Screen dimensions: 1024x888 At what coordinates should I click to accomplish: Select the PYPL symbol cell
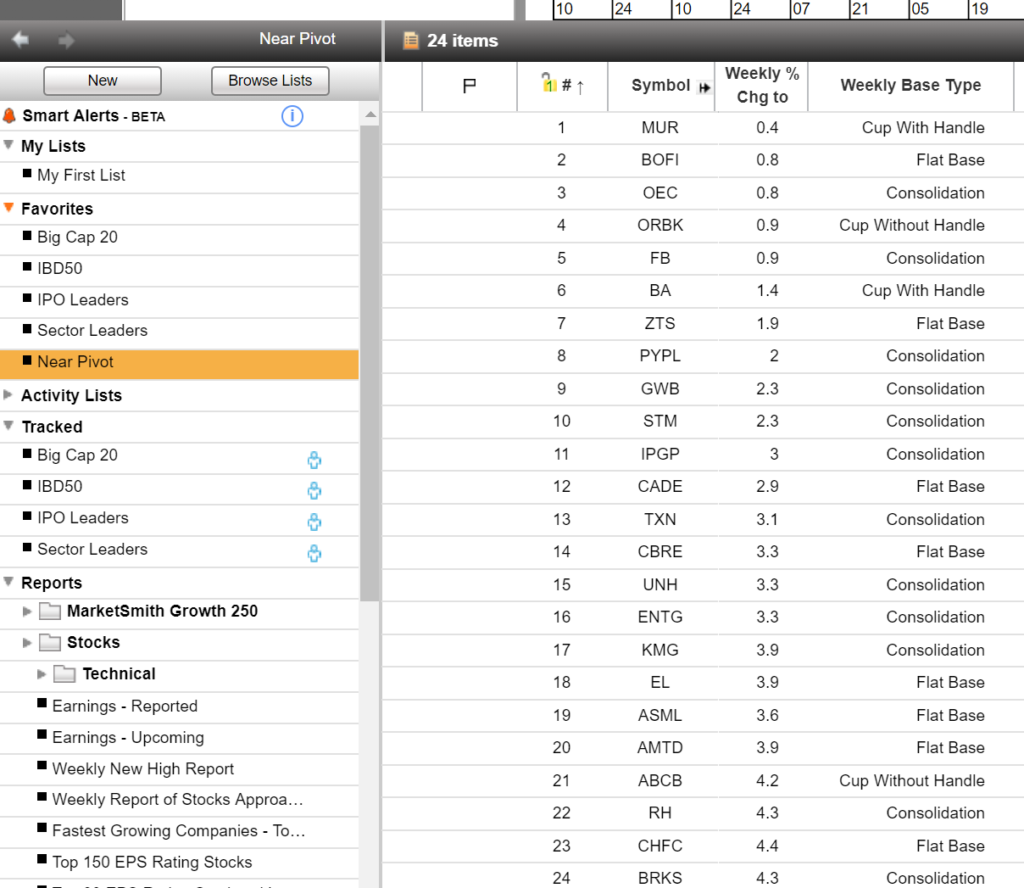pyautogui.click(x=660, y=356)
